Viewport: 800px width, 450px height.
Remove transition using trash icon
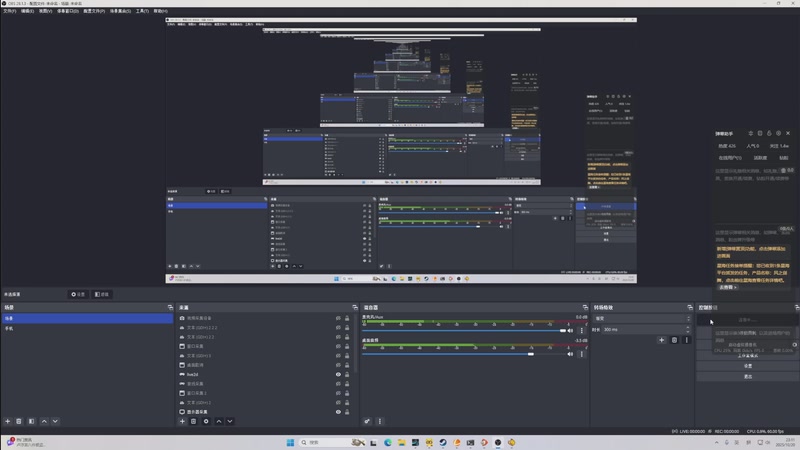click(x=674, y=340)
